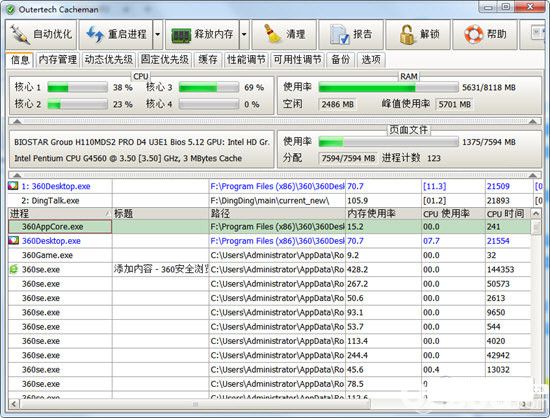Click the horizontal scrollbar thumb
Image resolution: width=550 pixels, height=418 pixels.
(x=195, y=404)
